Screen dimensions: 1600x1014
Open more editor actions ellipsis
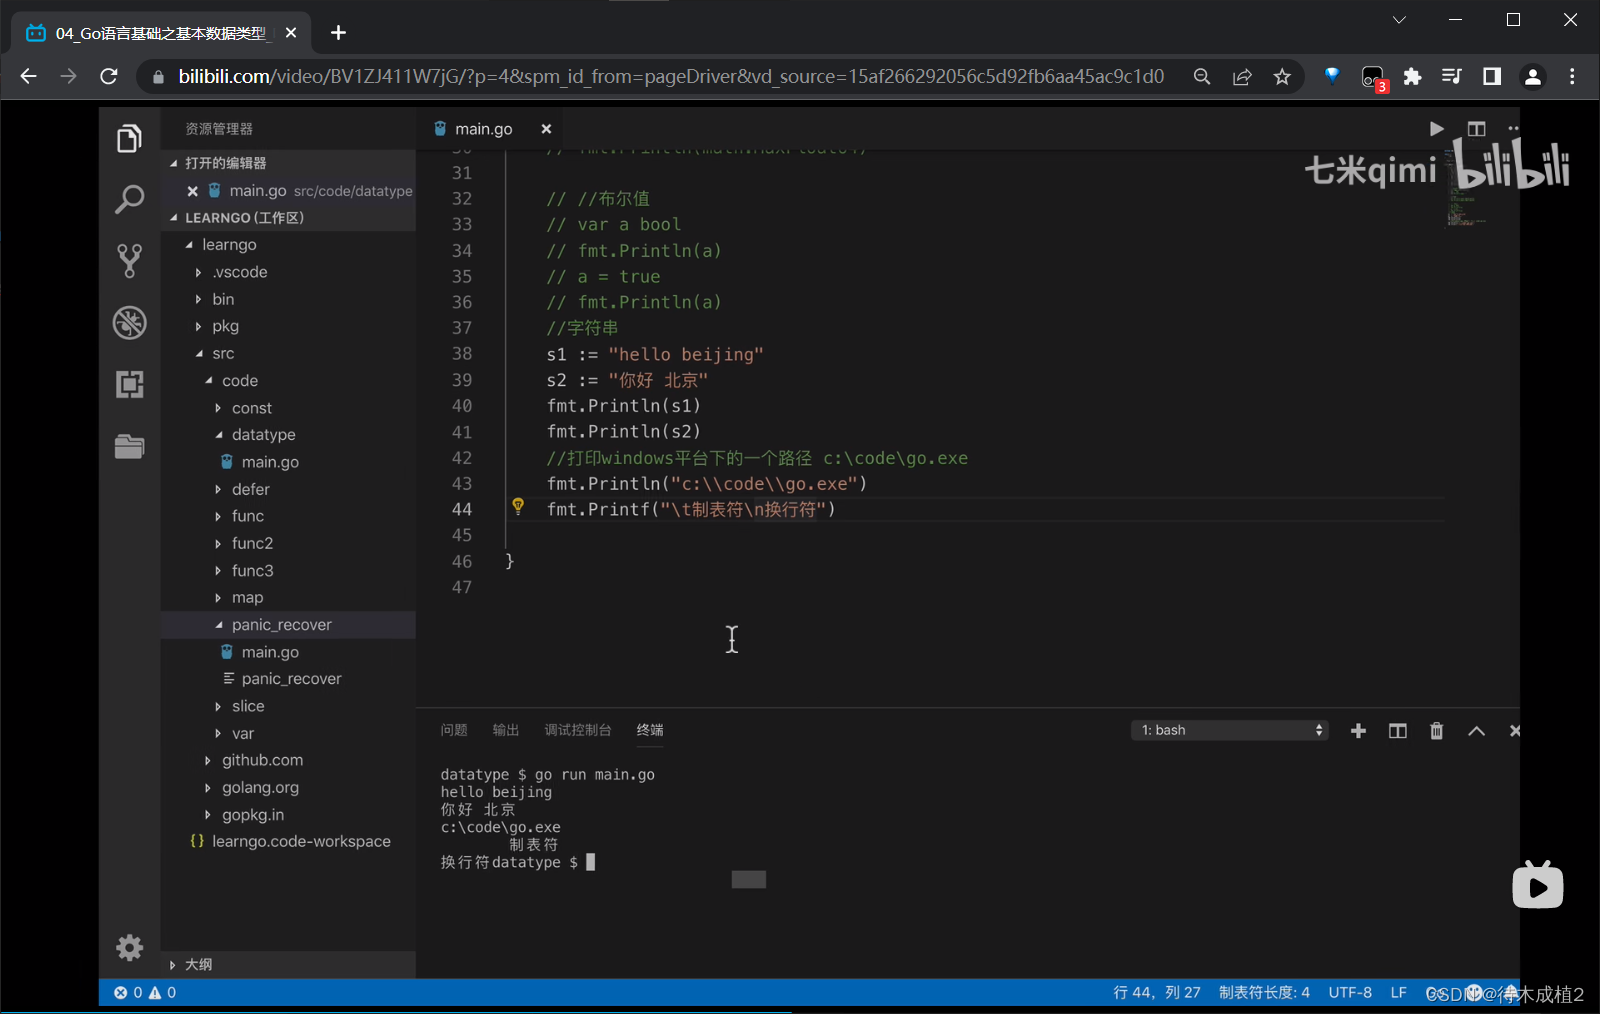pos(1513,128)
